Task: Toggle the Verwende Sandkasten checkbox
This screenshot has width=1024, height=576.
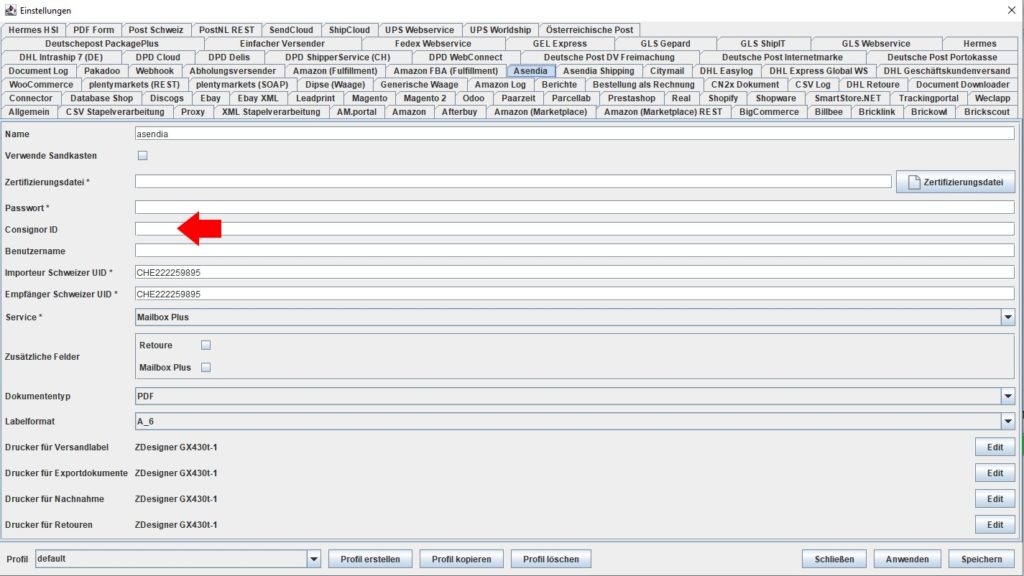Action: point(142,155)
